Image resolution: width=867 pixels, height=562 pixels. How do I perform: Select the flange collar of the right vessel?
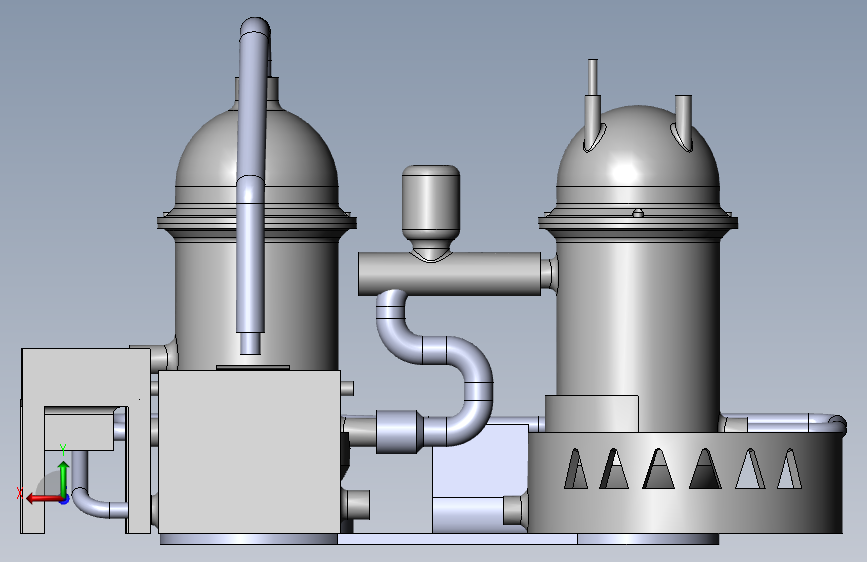pyautogui.click(x=638, y=222)
